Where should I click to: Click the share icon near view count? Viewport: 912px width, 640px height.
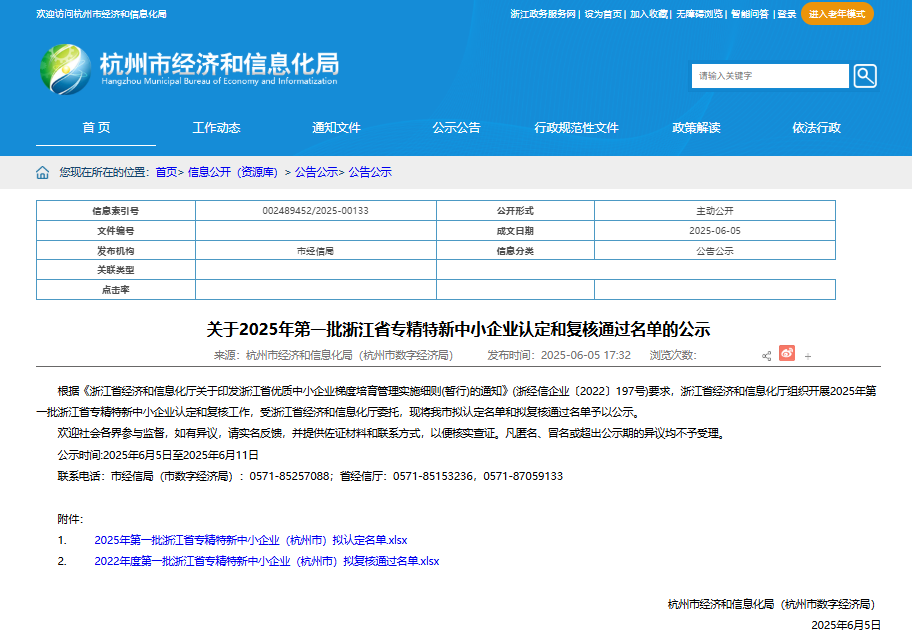coord(767,355)
